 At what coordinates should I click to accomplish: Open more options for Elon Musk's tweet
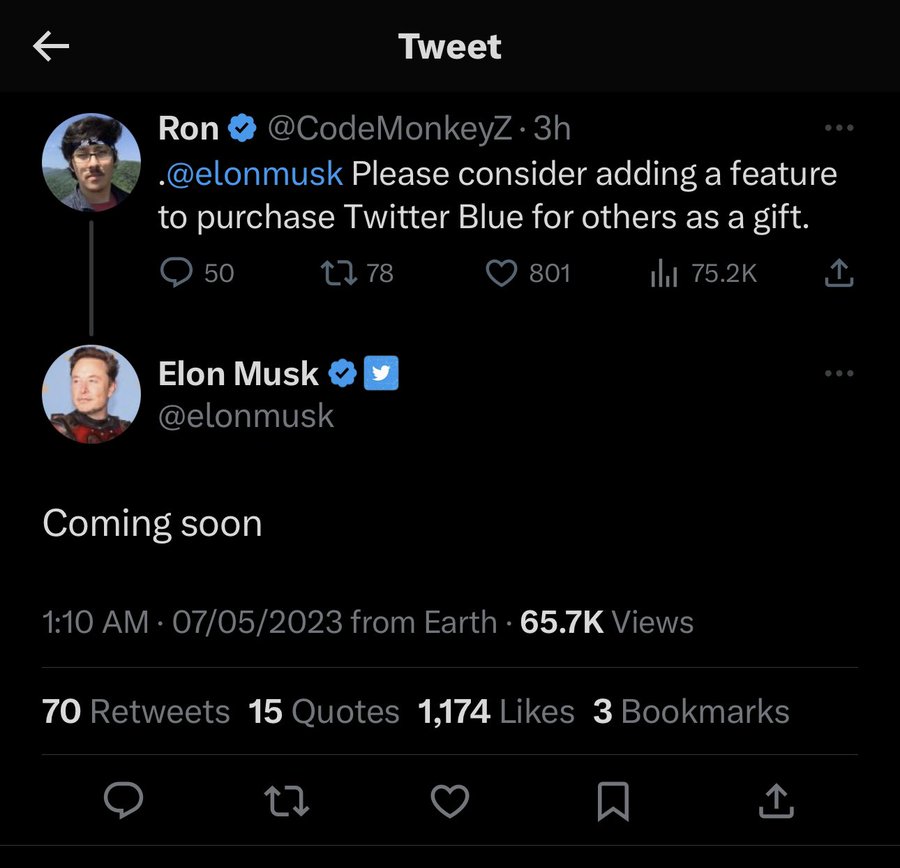tap(838, 374)
